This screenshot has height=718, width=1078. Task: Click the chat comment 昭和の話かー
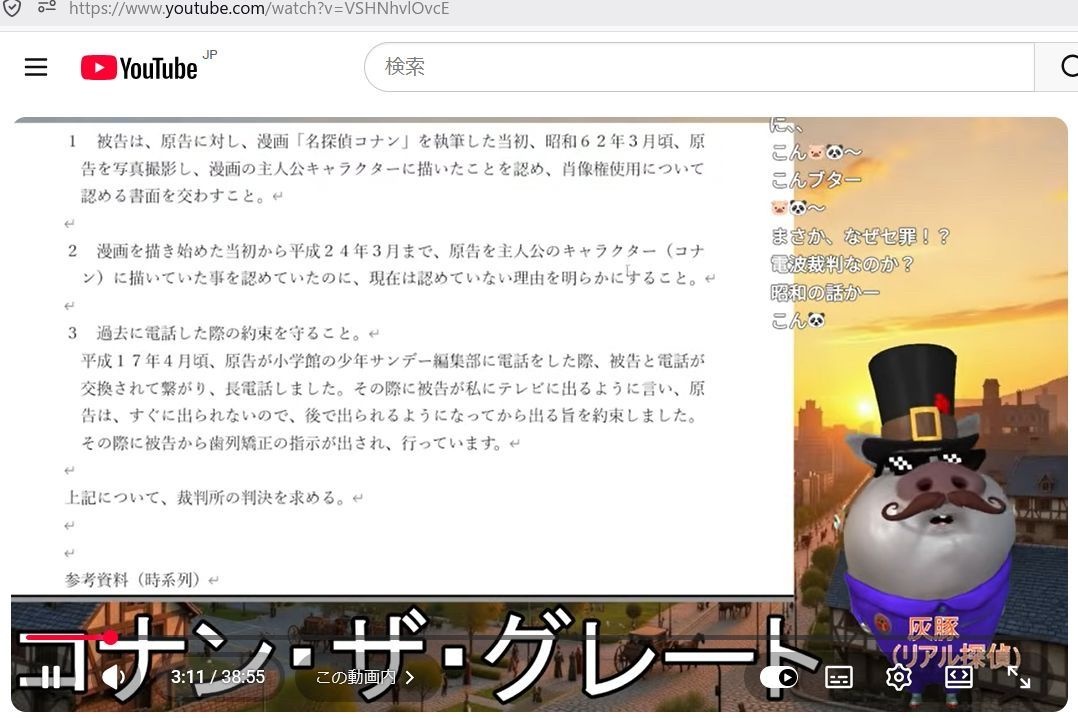coord(824,293)
